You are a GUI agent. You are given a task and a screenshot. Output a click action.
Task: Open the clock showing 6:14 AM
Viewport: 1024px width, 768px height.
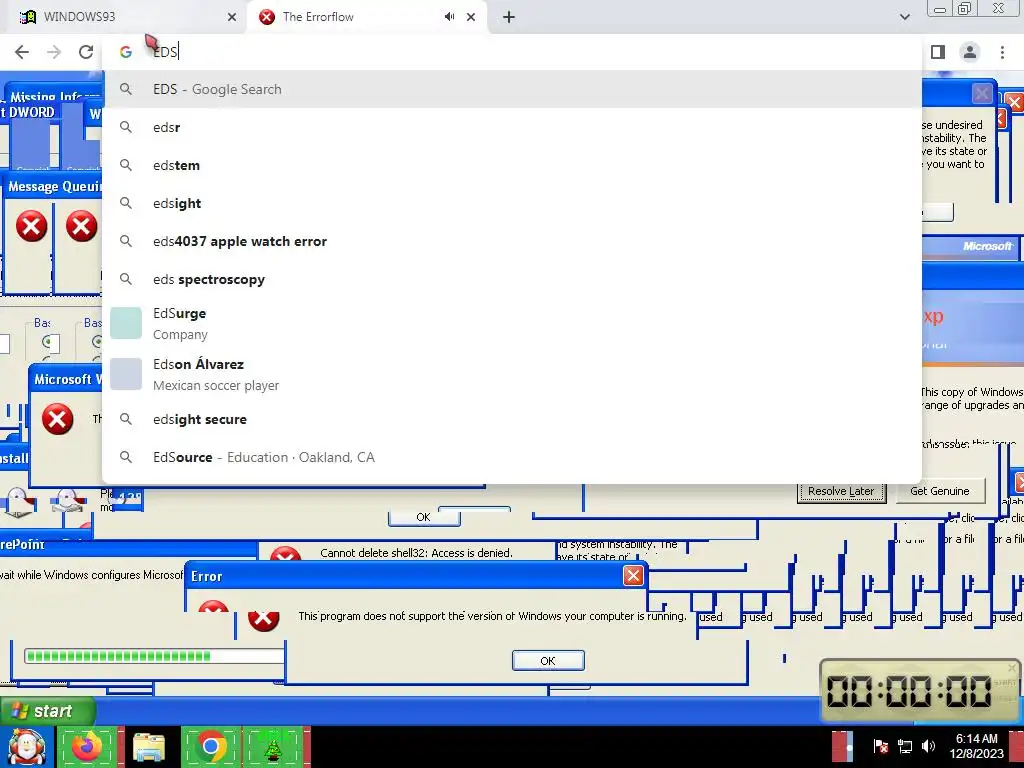(977, 746)
